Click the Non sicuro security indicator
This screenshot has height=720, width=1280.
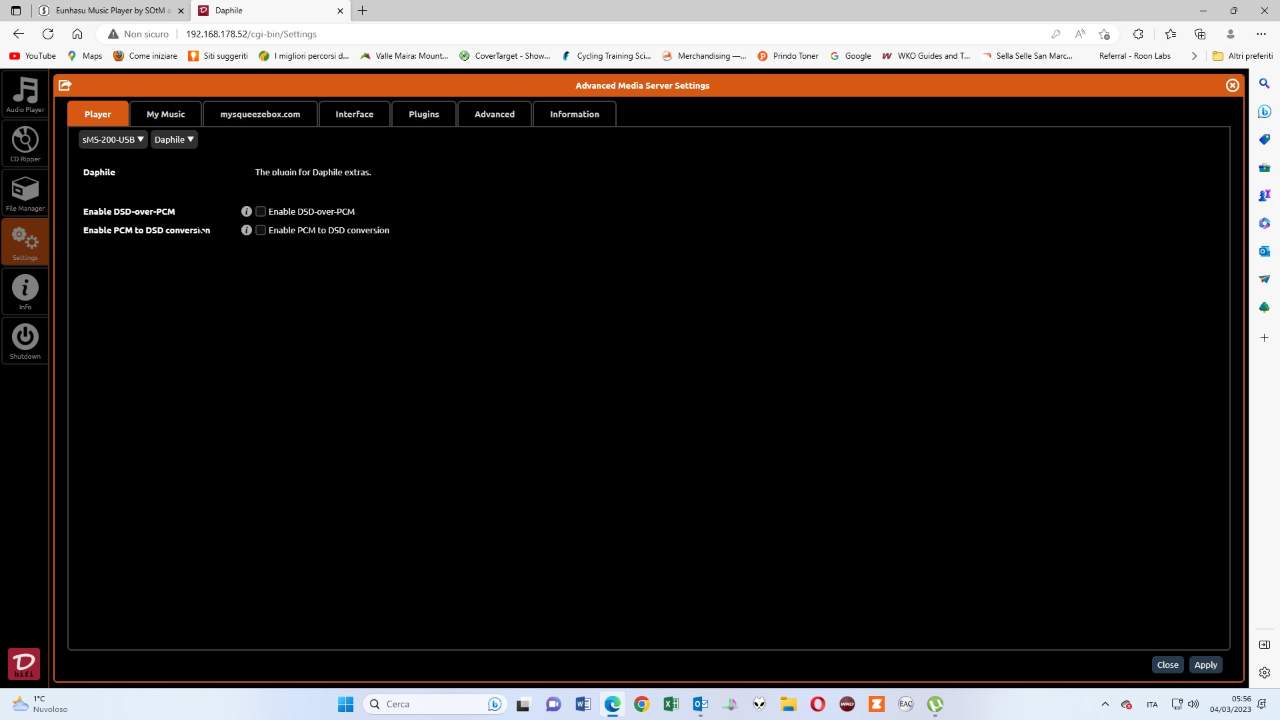tap(139, 34)
